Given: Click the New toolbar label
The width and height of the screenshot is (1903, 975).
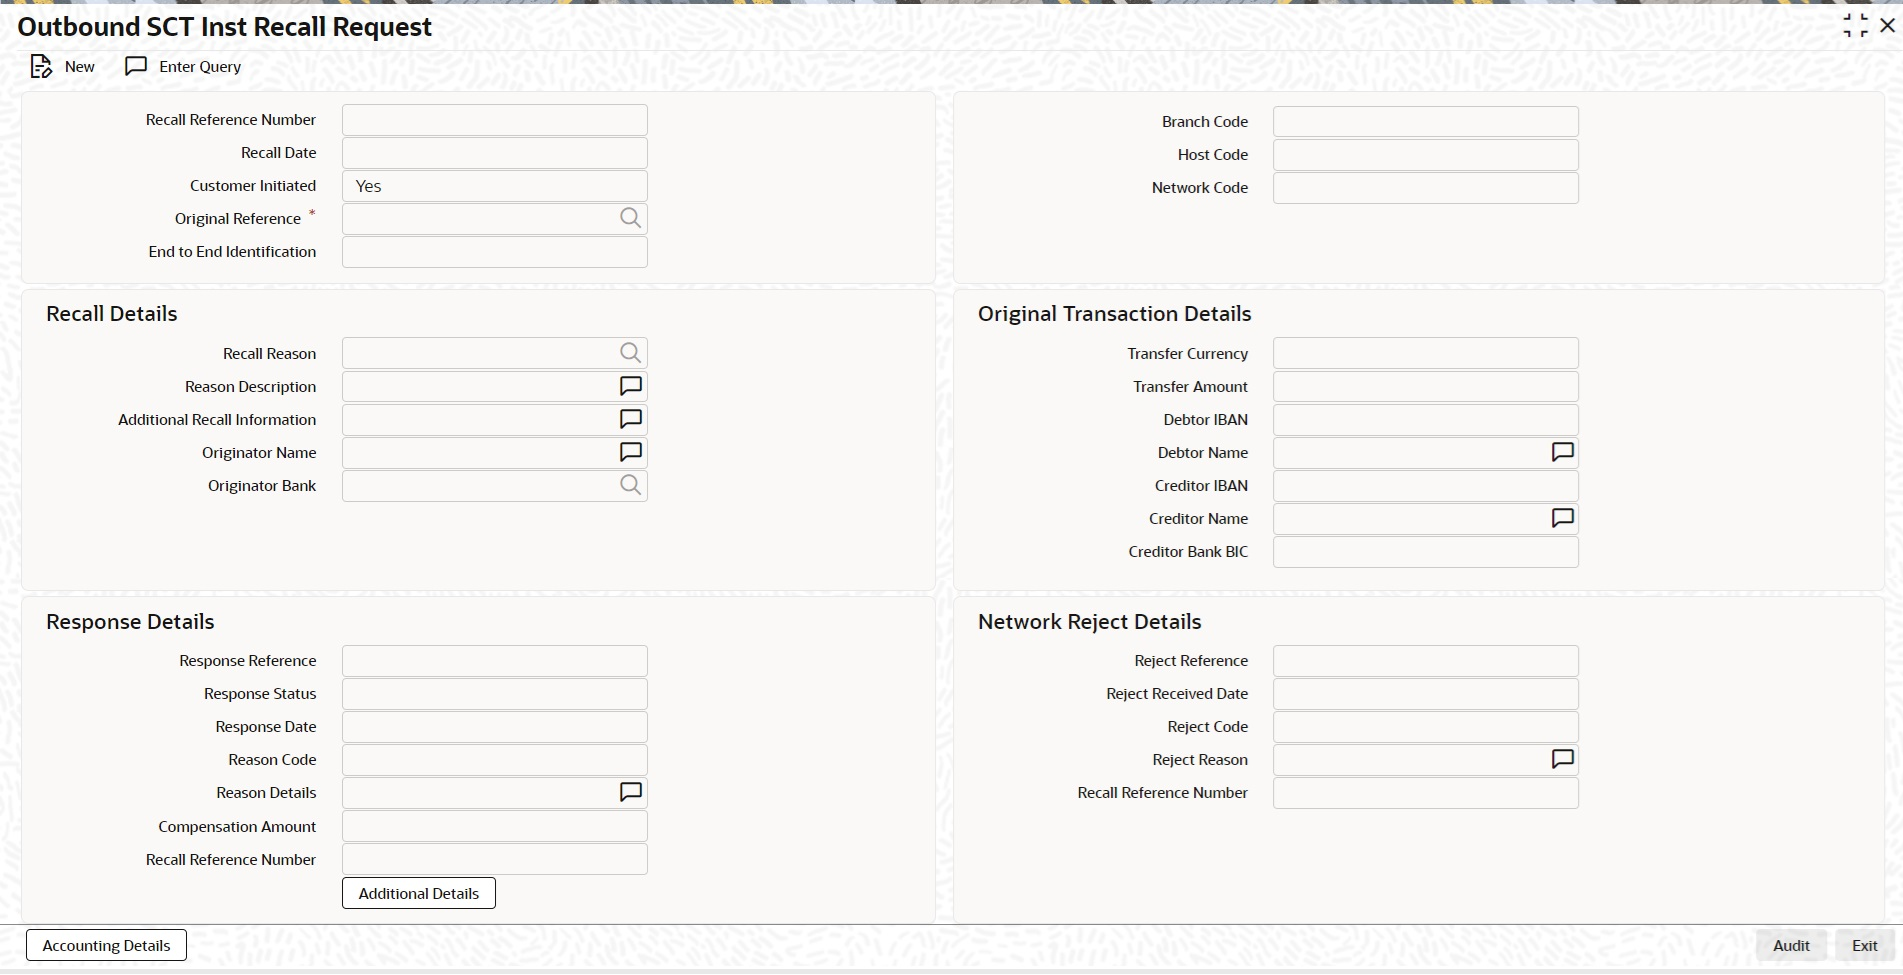Looking at the screenshot, I should point(80,67).
